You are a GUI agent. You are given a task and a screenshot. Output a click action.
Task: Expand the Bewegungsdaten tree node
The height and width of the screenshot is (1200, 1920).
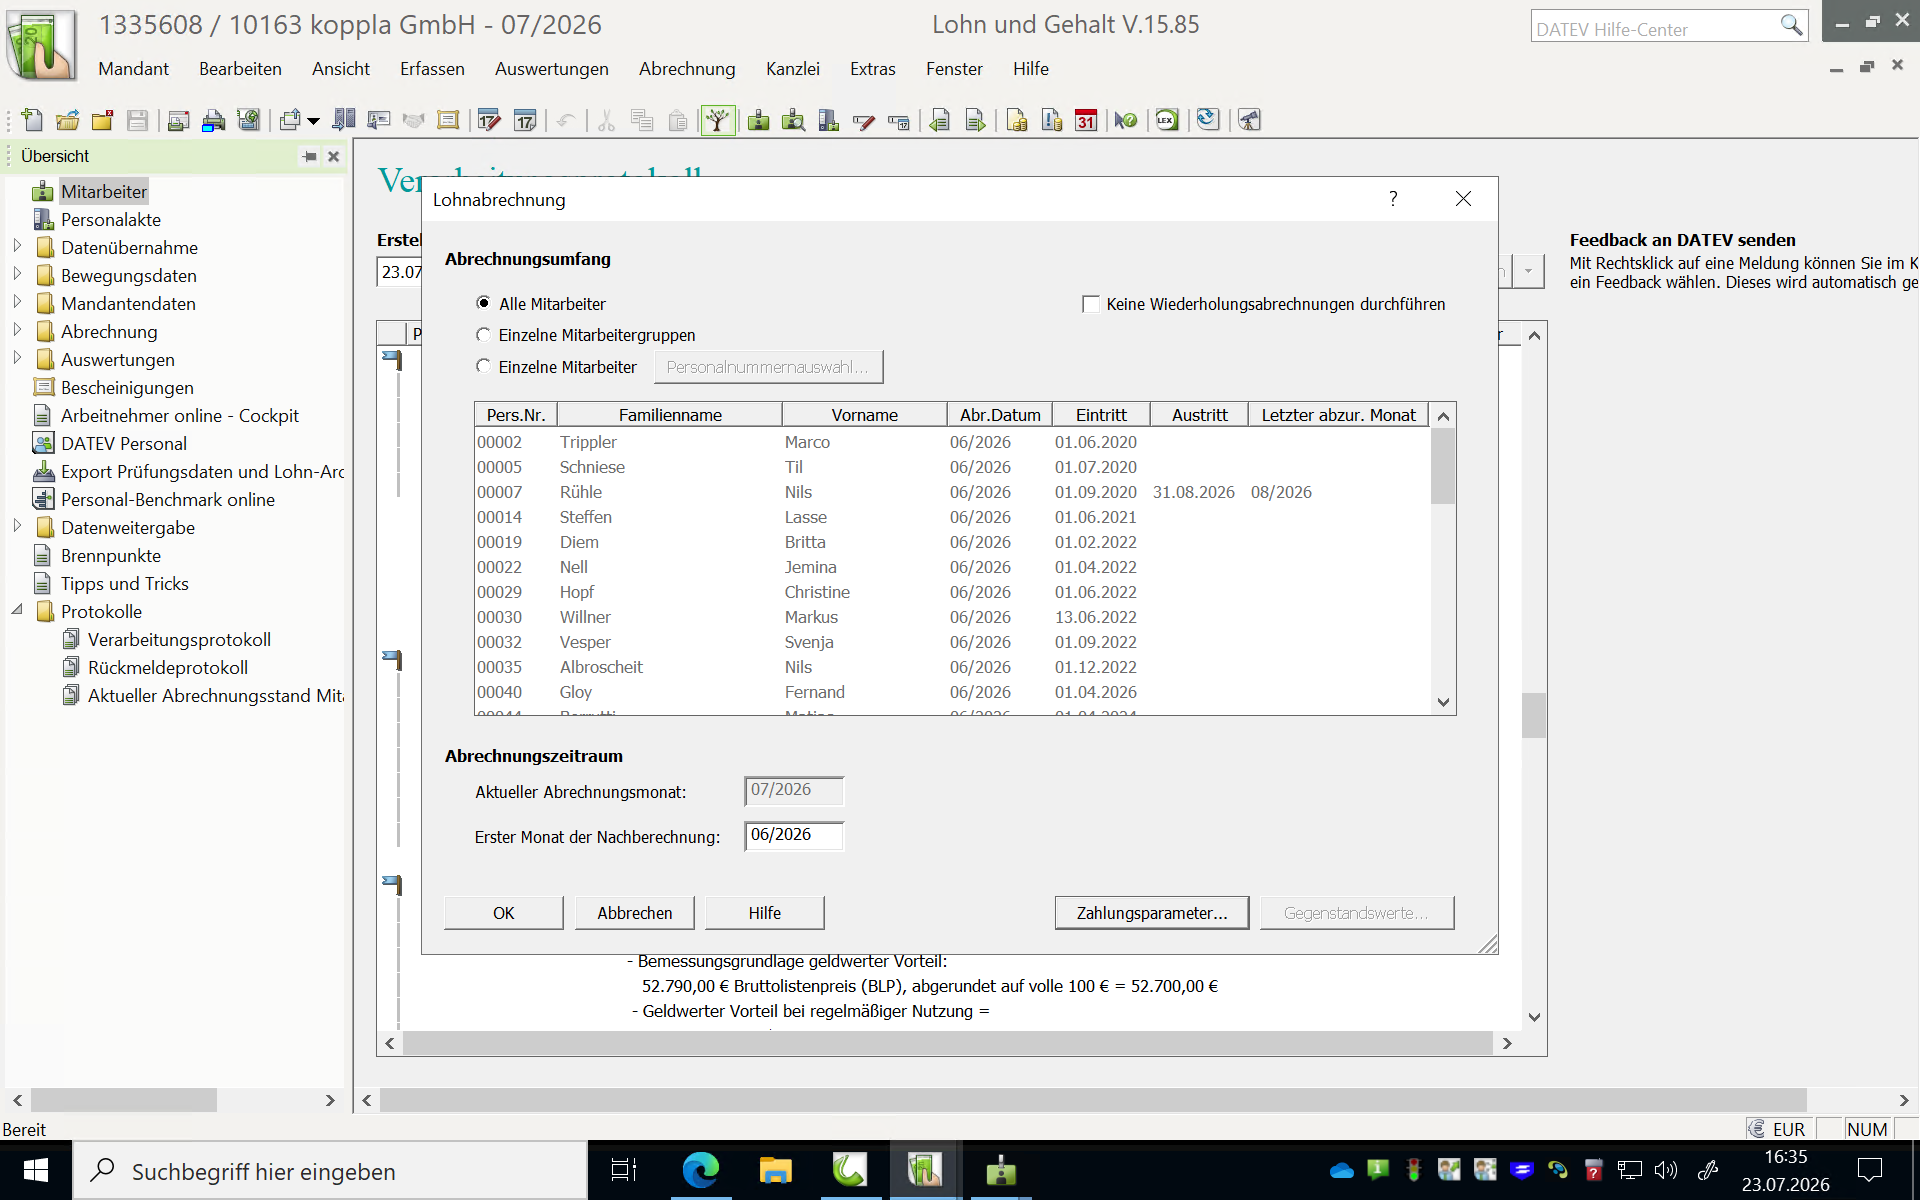(x=17, y=274)
